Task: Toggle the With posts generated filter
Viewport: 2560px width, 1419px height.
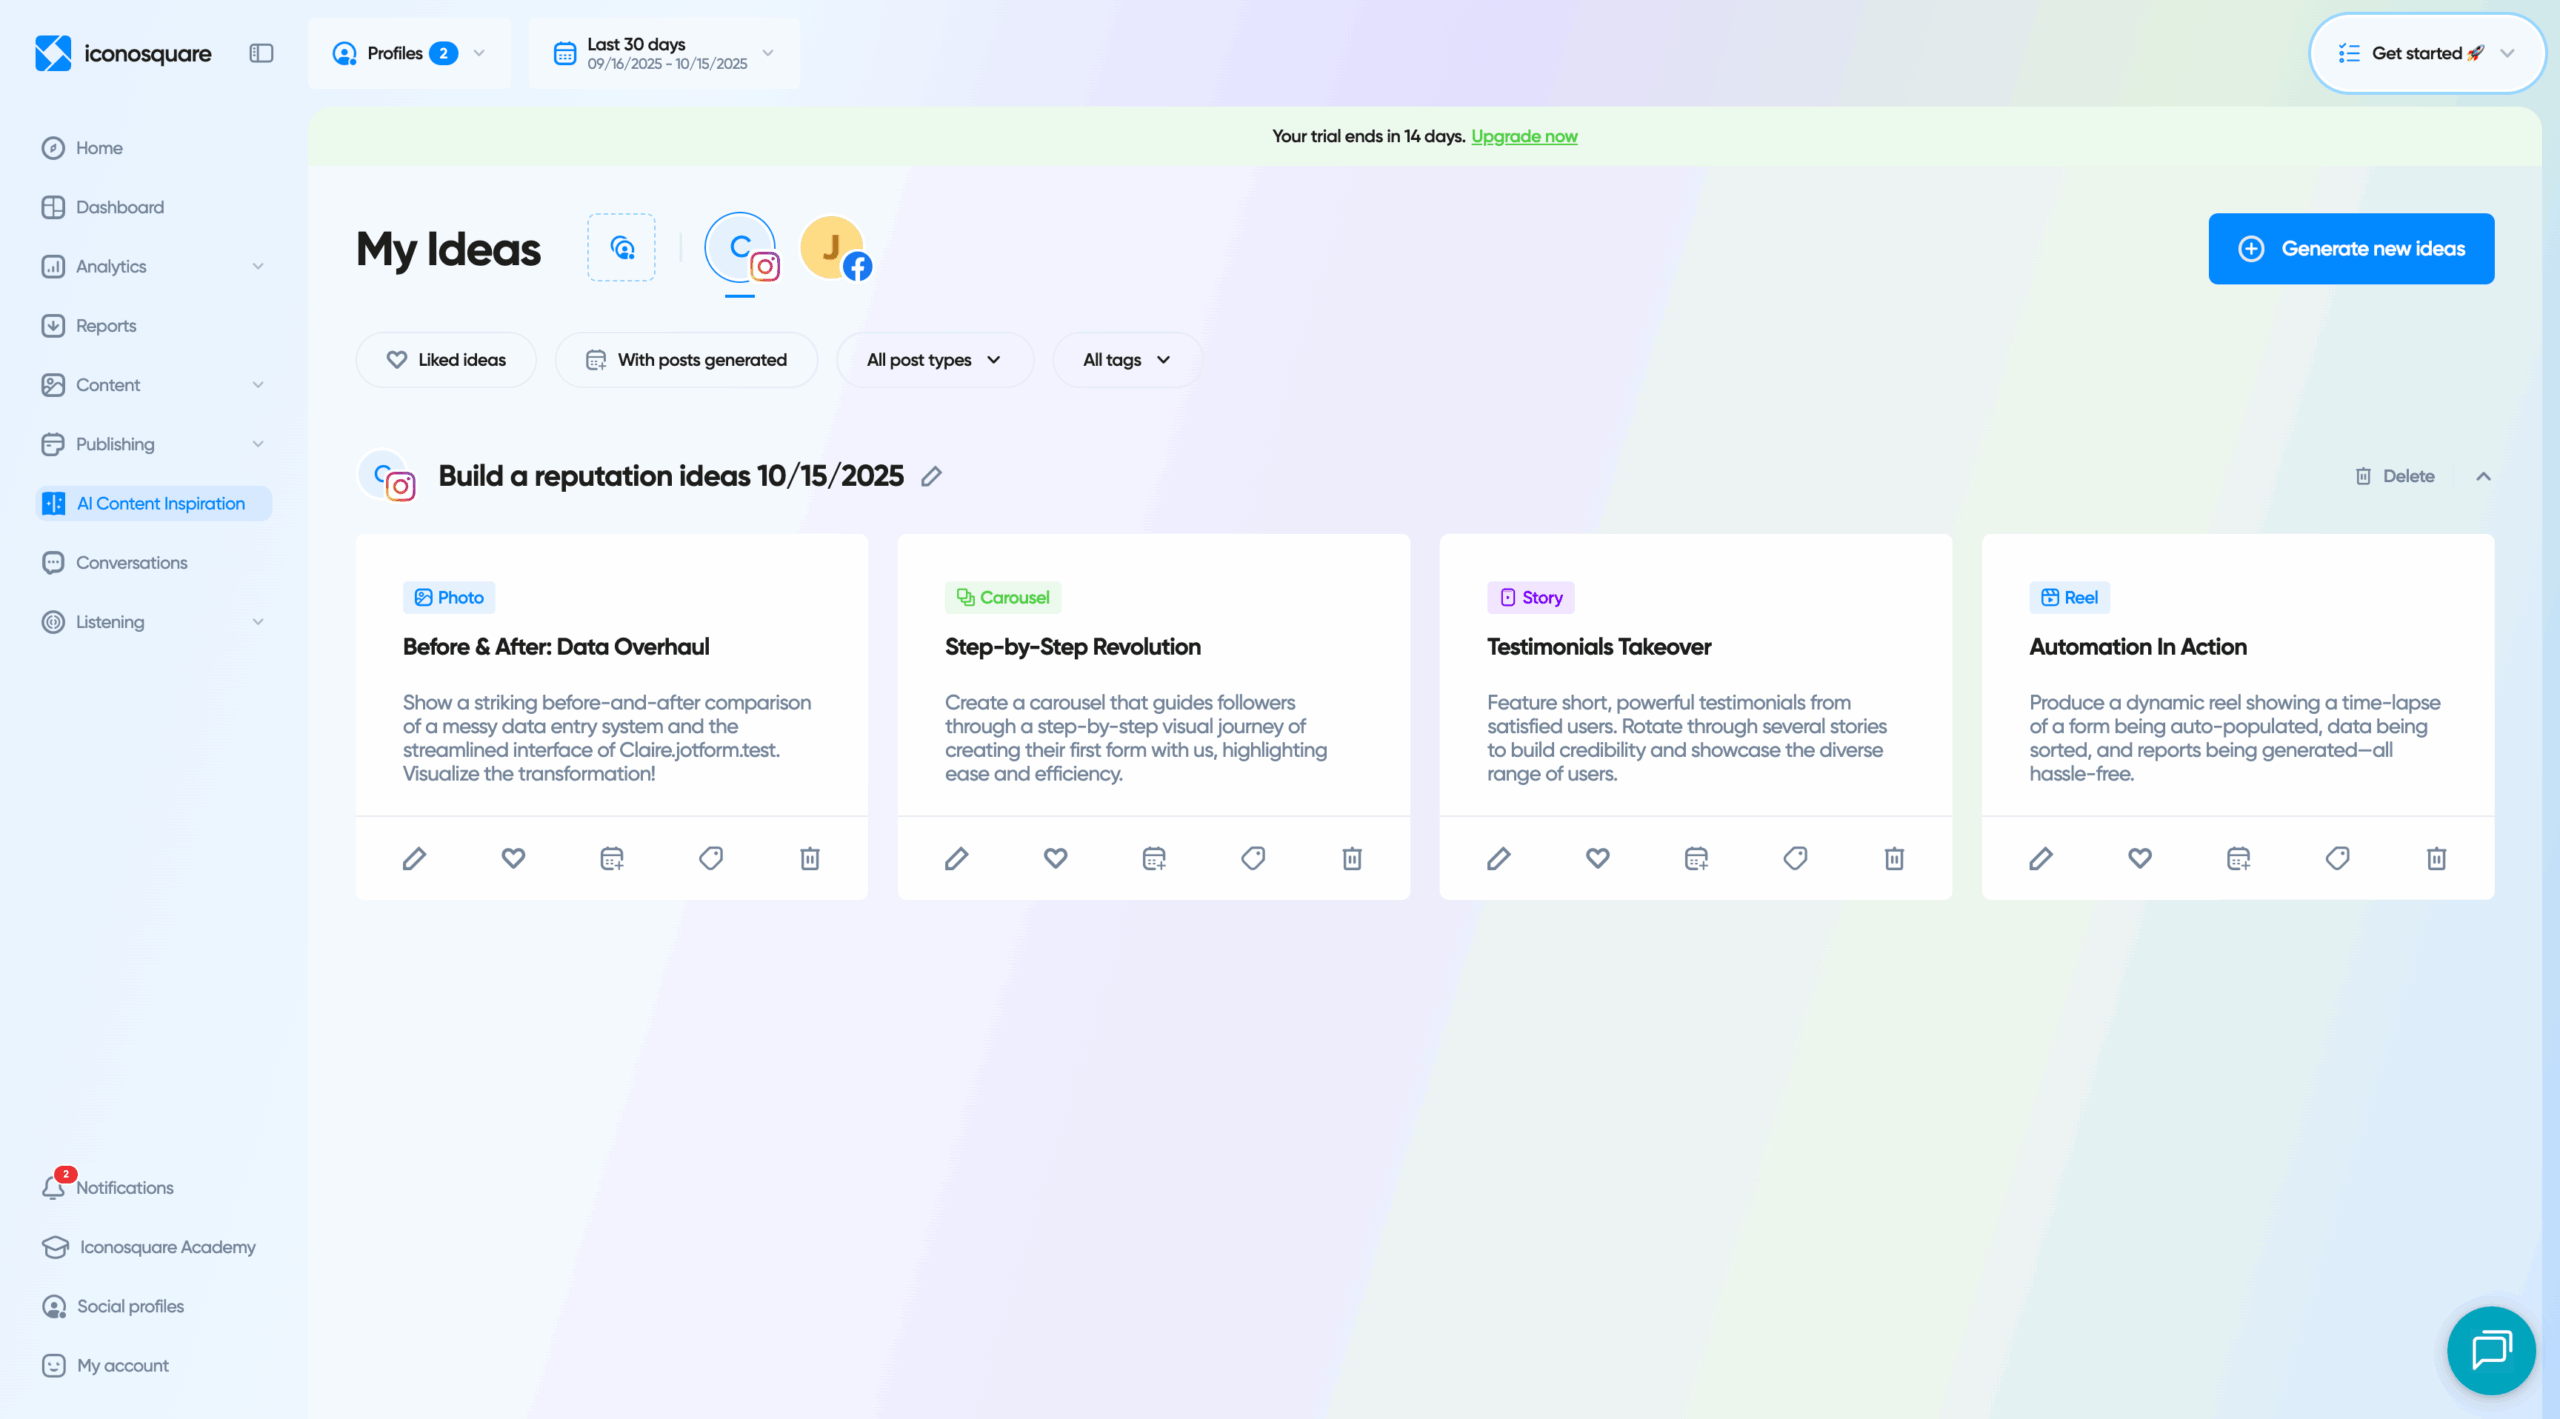Action: [686, 359]
